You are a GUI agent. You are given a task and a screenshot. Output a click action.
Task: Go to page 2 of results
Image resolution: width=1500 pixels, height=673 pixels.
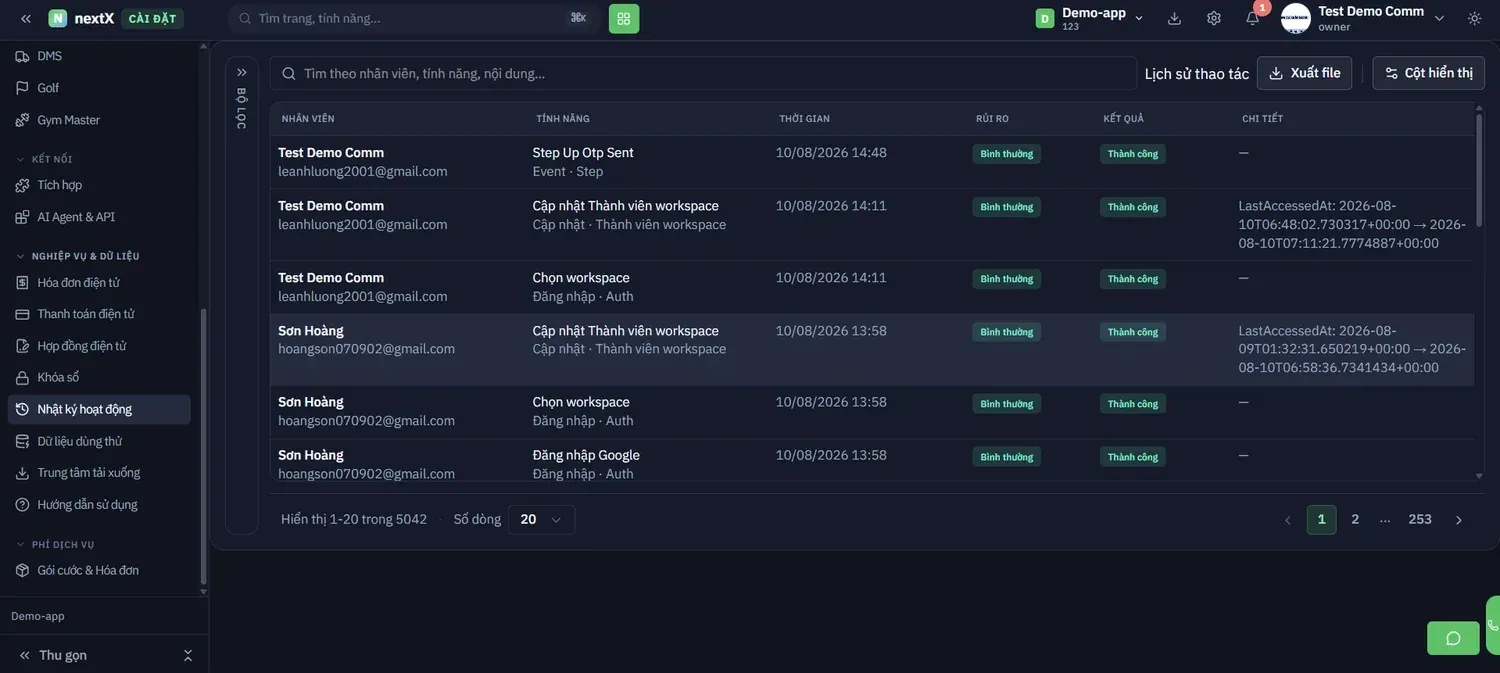[x=1355, y=520]
